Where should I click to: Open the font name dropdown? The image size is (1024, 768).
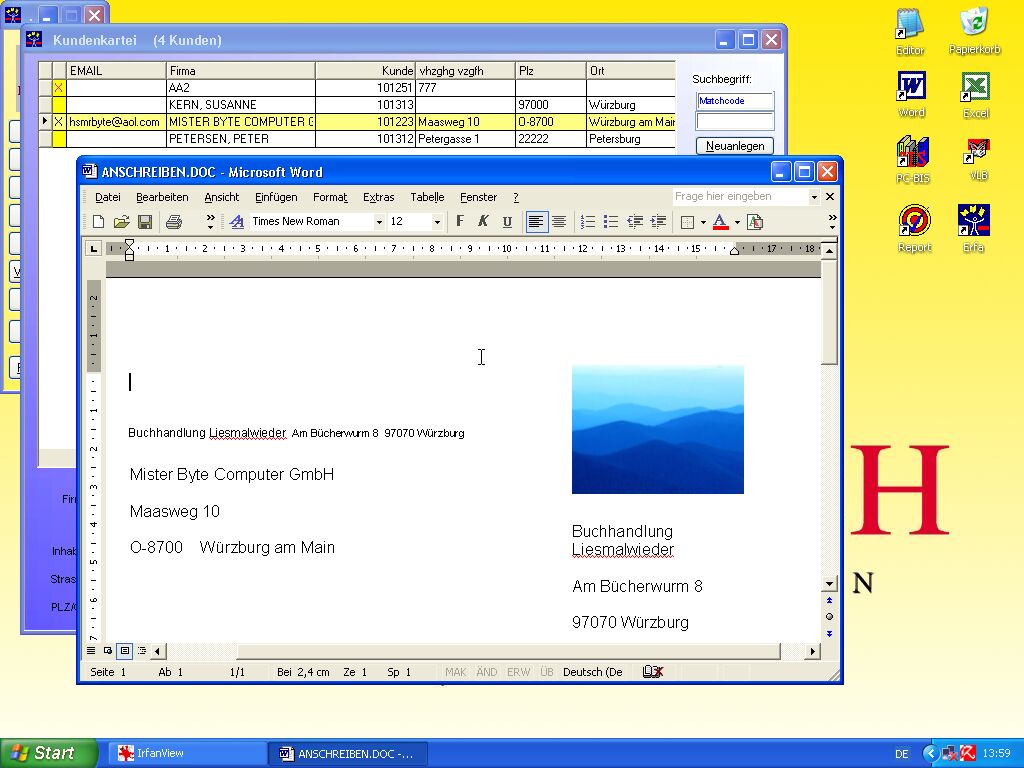coord(379,222)
